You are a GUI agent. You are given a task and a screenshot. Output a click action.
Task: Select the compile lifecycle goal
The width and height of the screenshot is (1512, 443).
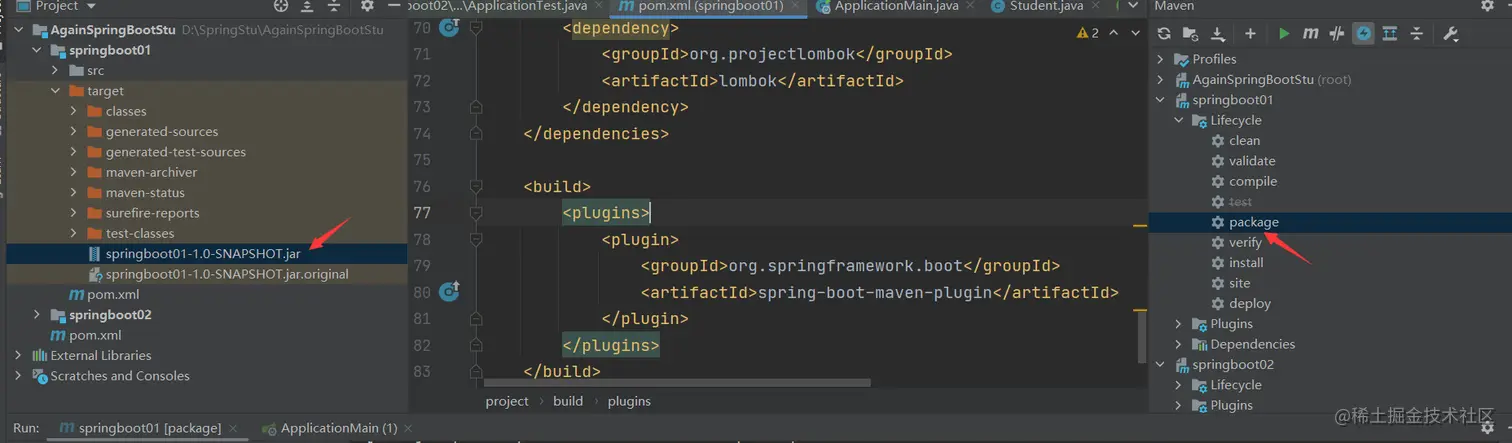[x=1253, y=182]
